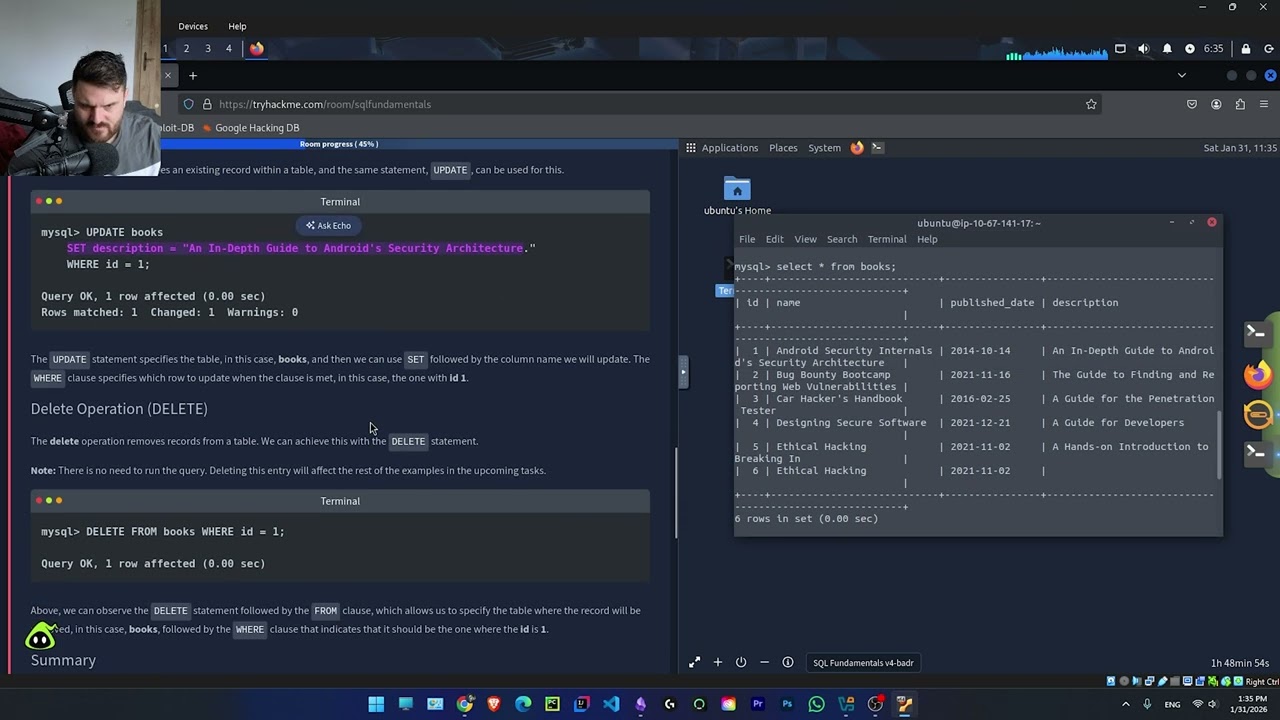Open the terminal View menu
Image resolution: width=1280 pixels, height=720 pixels.
(x=805, y=239)
